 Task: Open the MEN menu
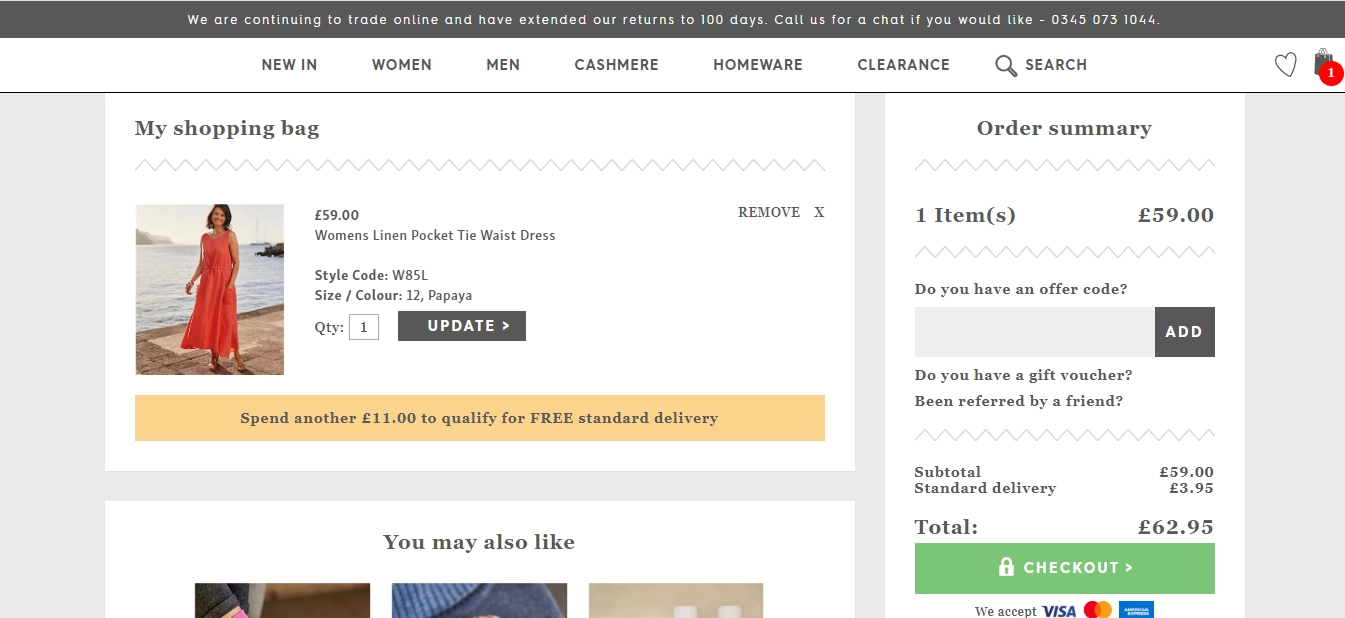click(x=503, y=65)
